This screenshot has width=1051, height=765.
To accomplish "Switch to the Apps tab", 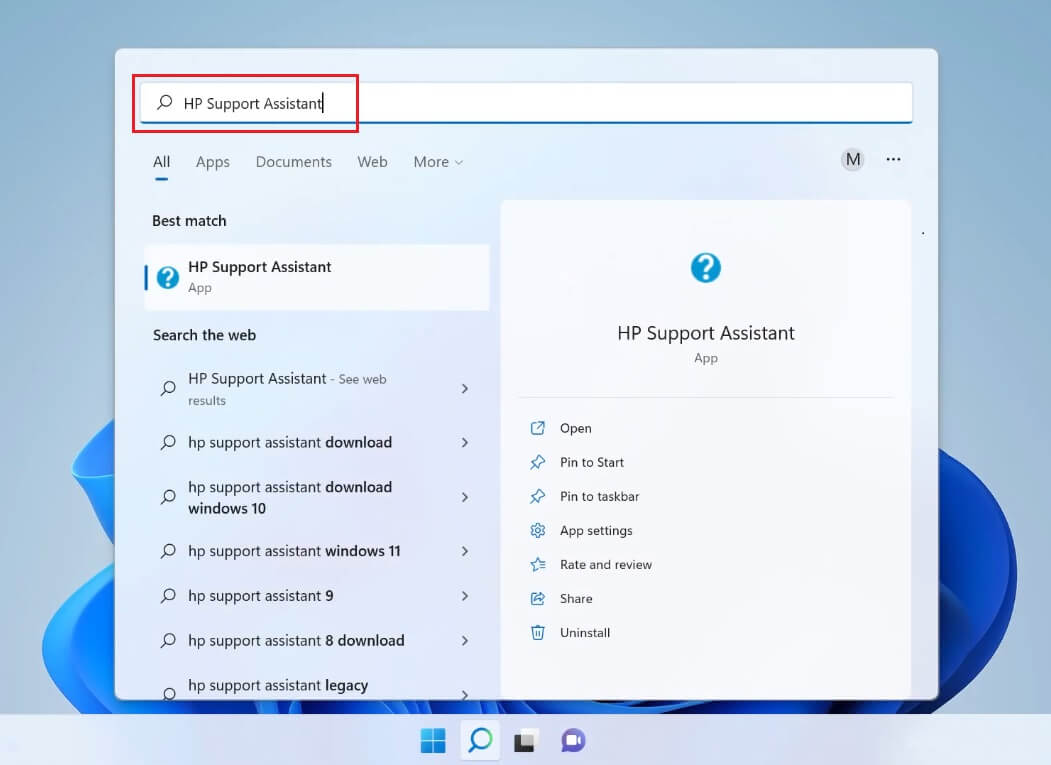I will coord(212,161).
